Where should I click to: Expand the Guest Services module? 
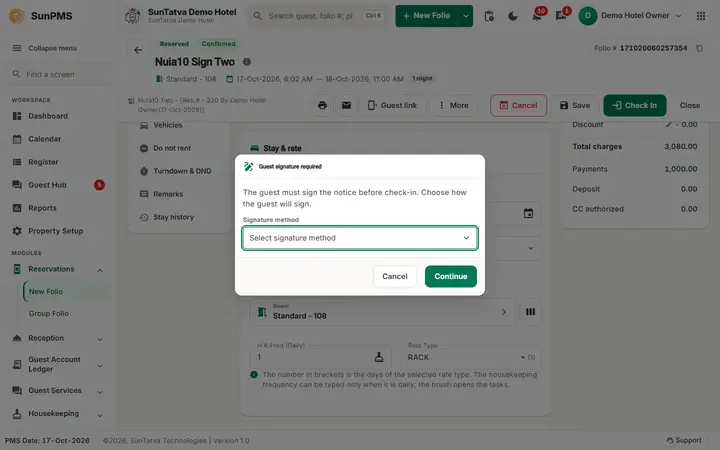tap(100, 392)
